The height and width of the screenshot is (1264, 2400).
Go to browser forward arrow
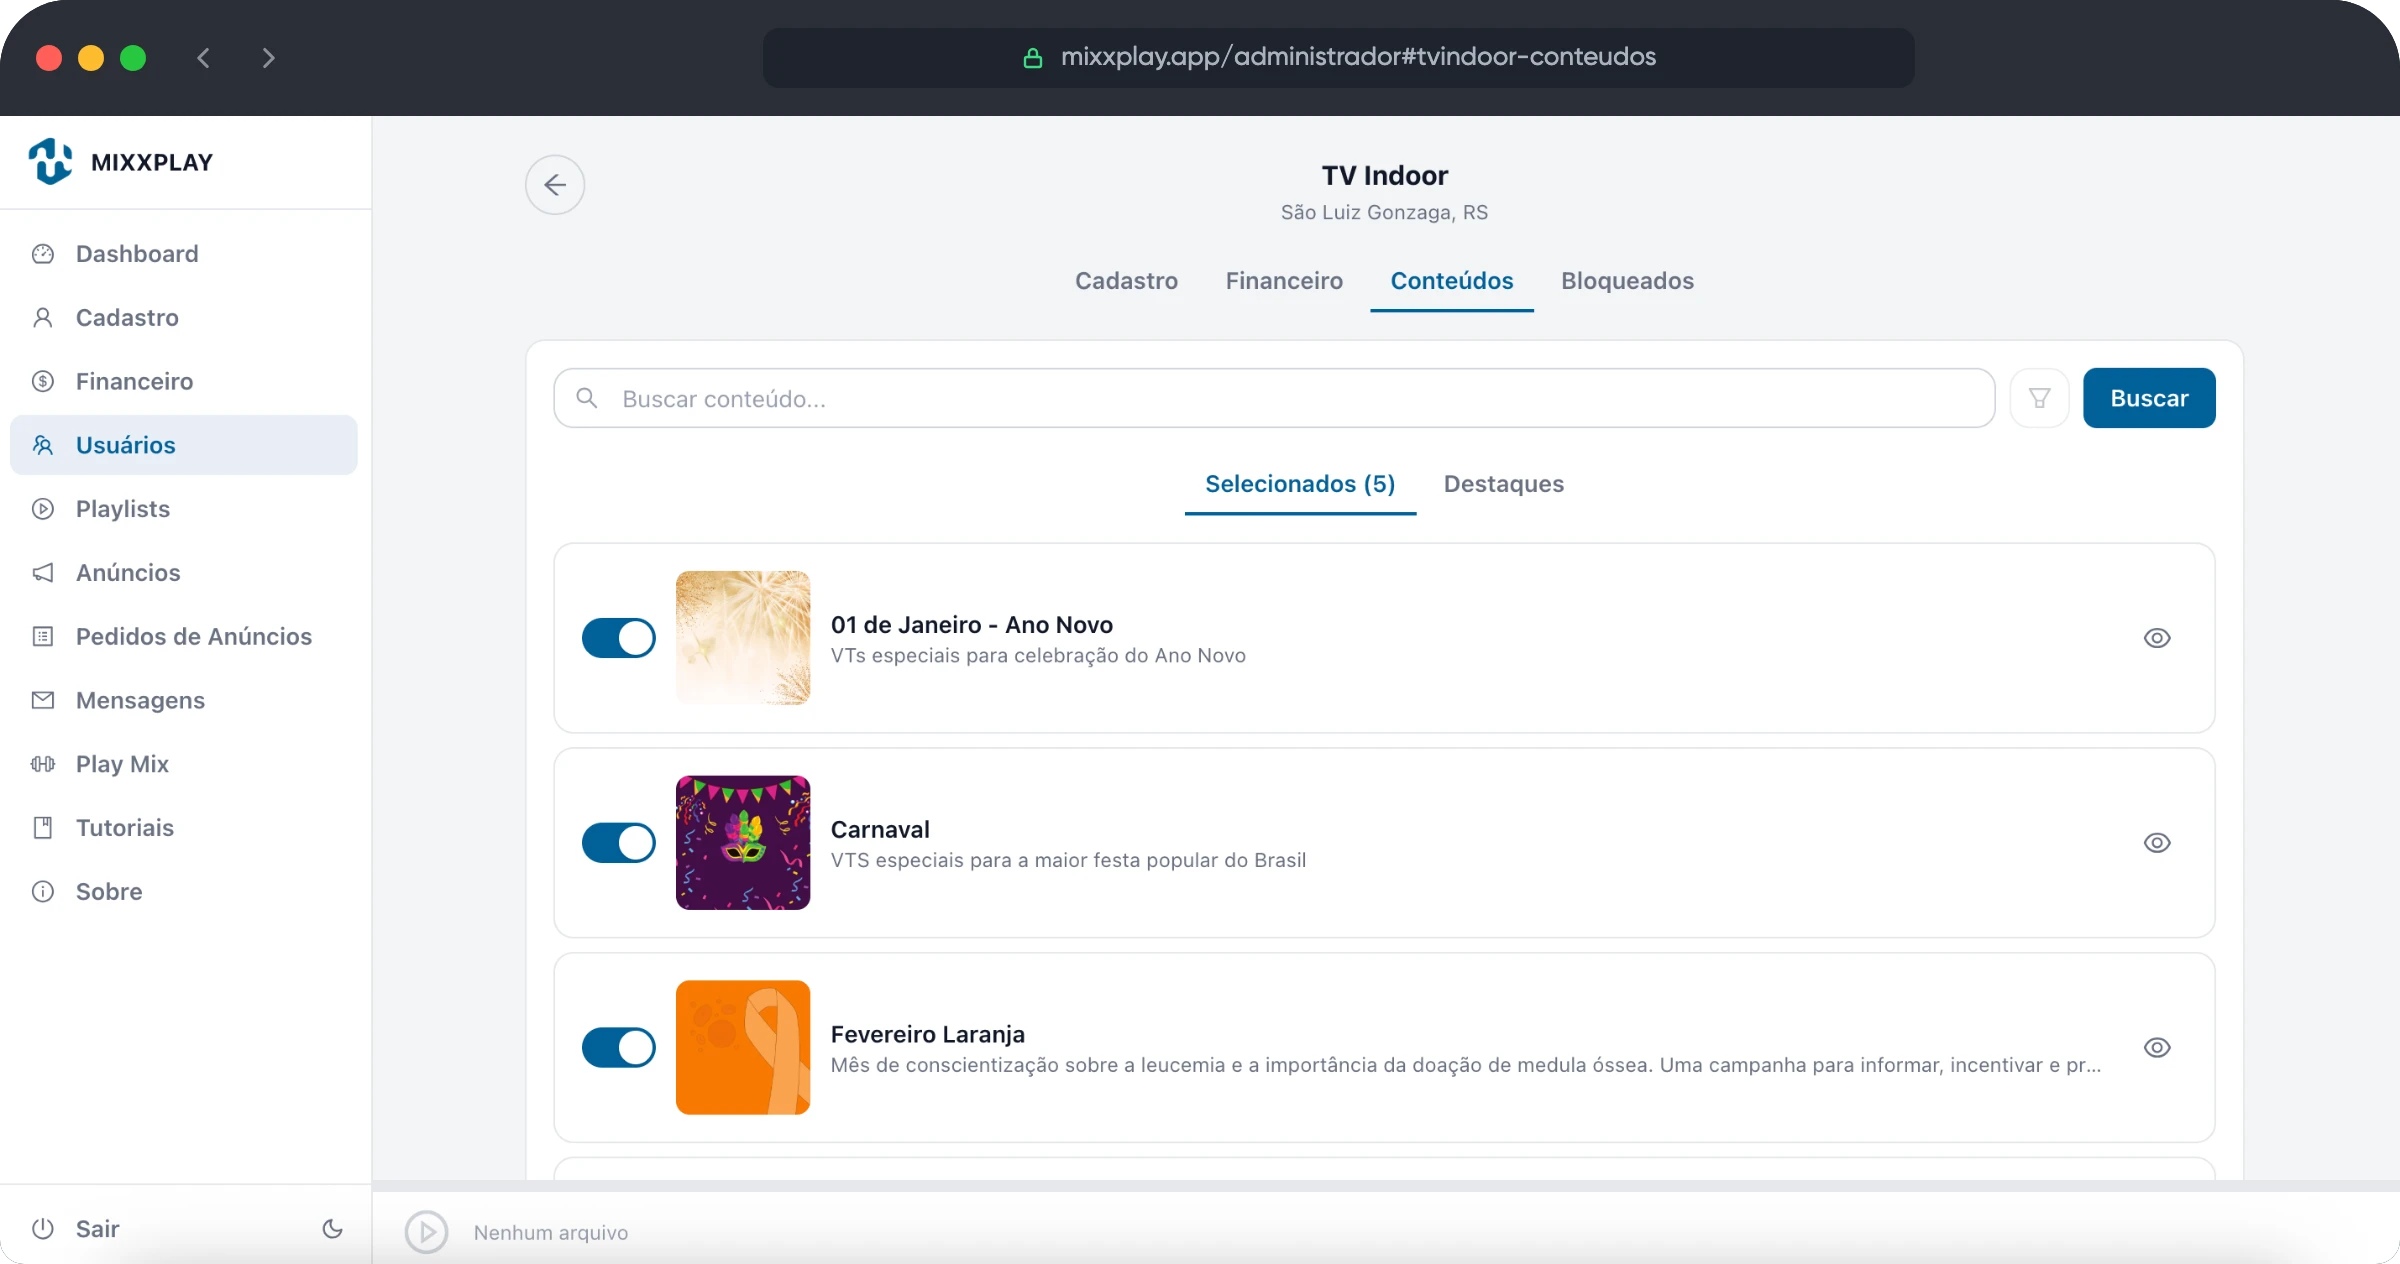268,58
